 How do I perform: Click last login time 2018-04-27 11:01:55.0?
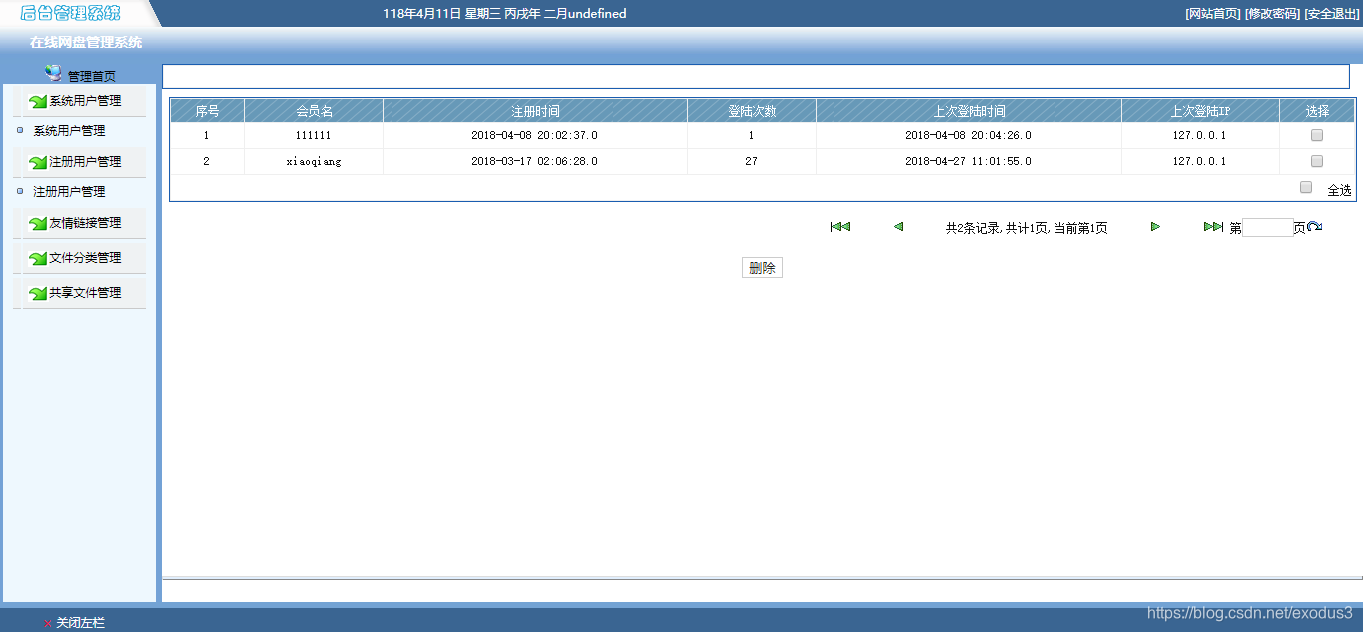coord(969,161)
